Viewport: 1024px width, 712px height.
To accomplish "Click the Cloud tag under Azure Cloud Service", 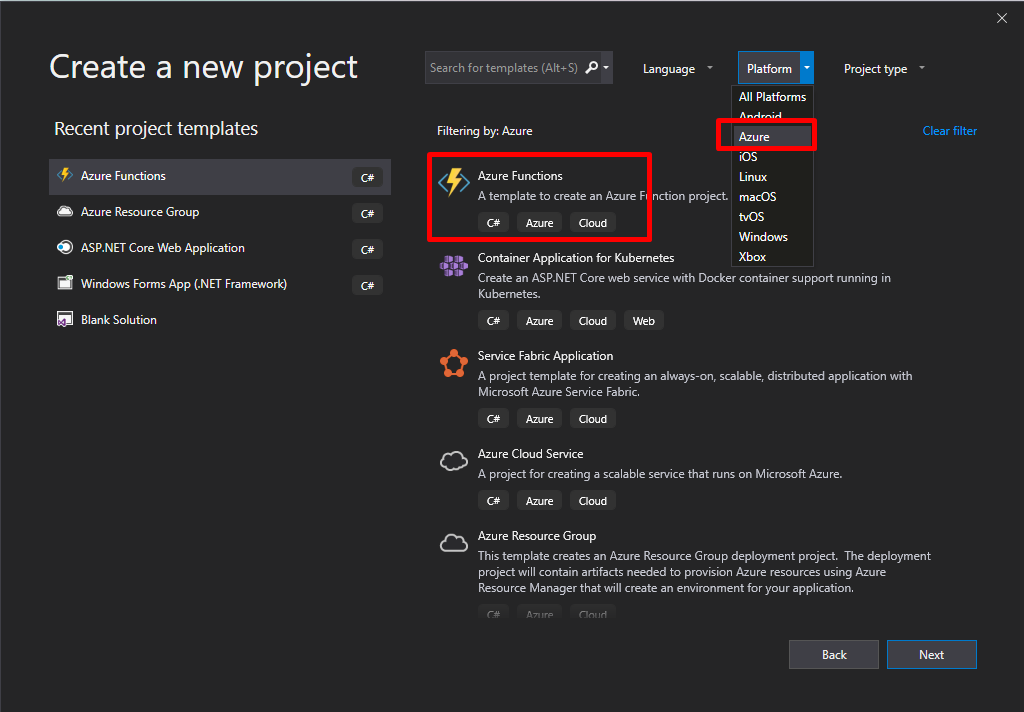I will pos(592,501).
